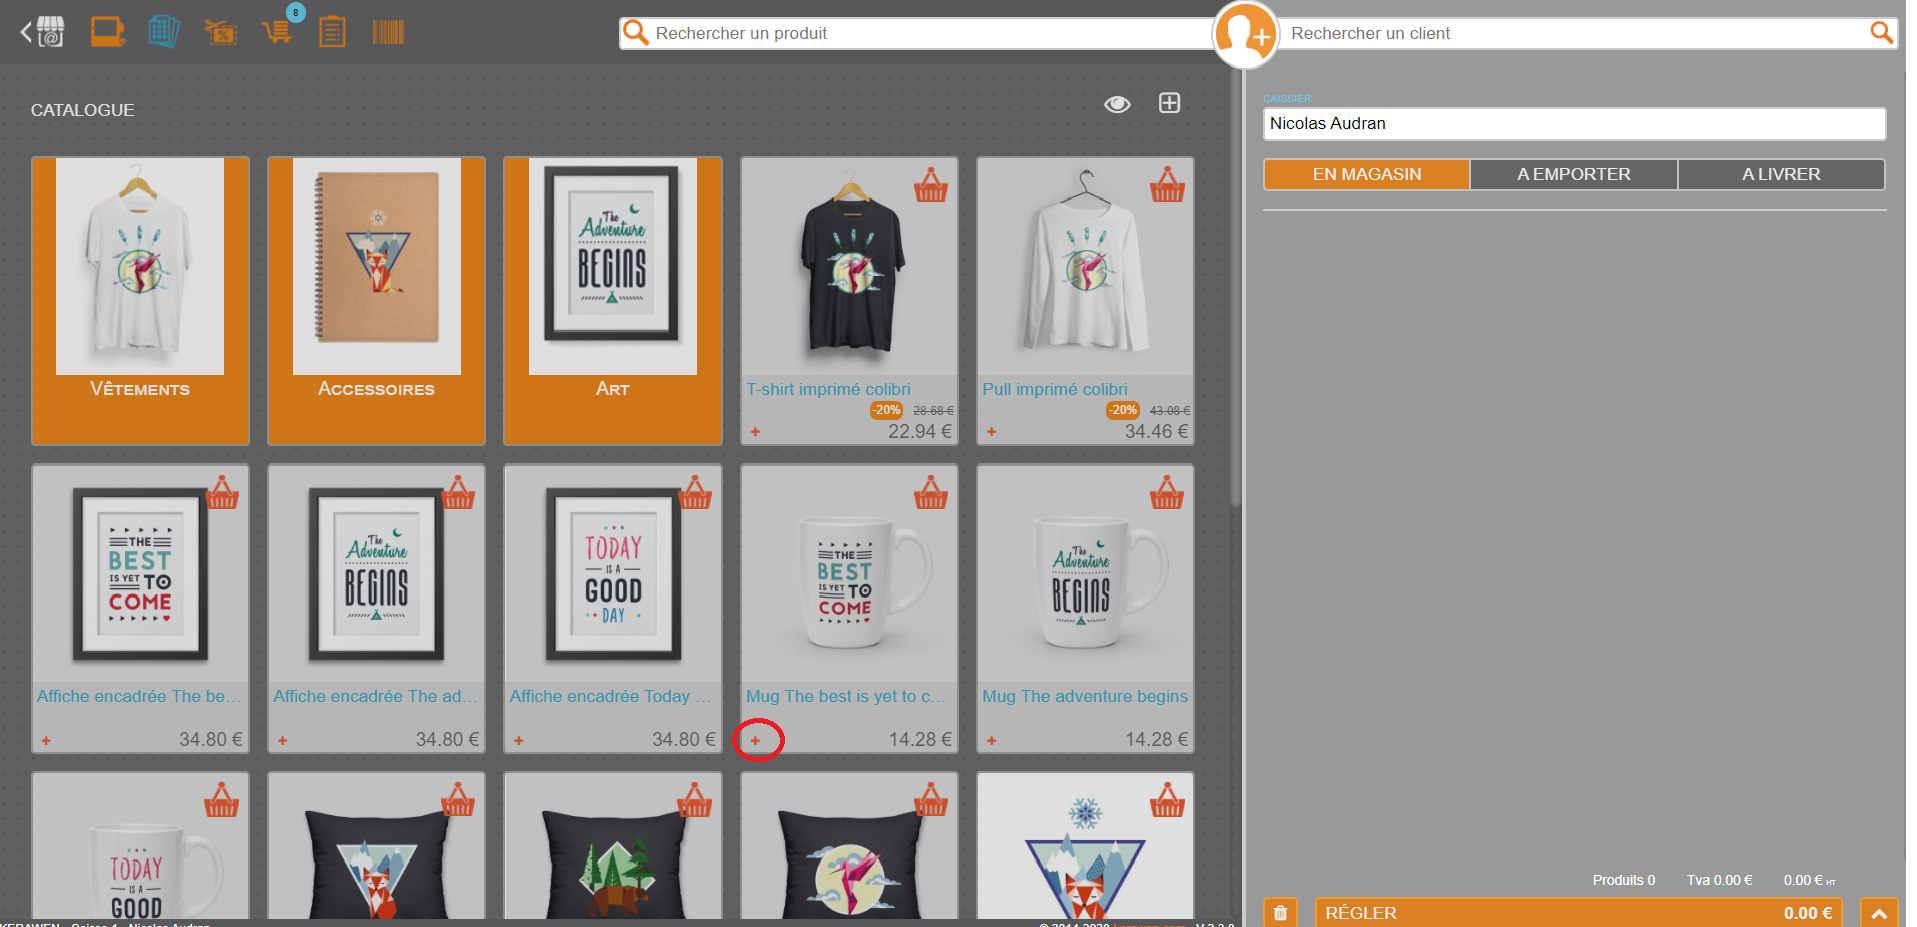
Task: Click the Tva 0.00 € summary text
Action: point(1719,880)
